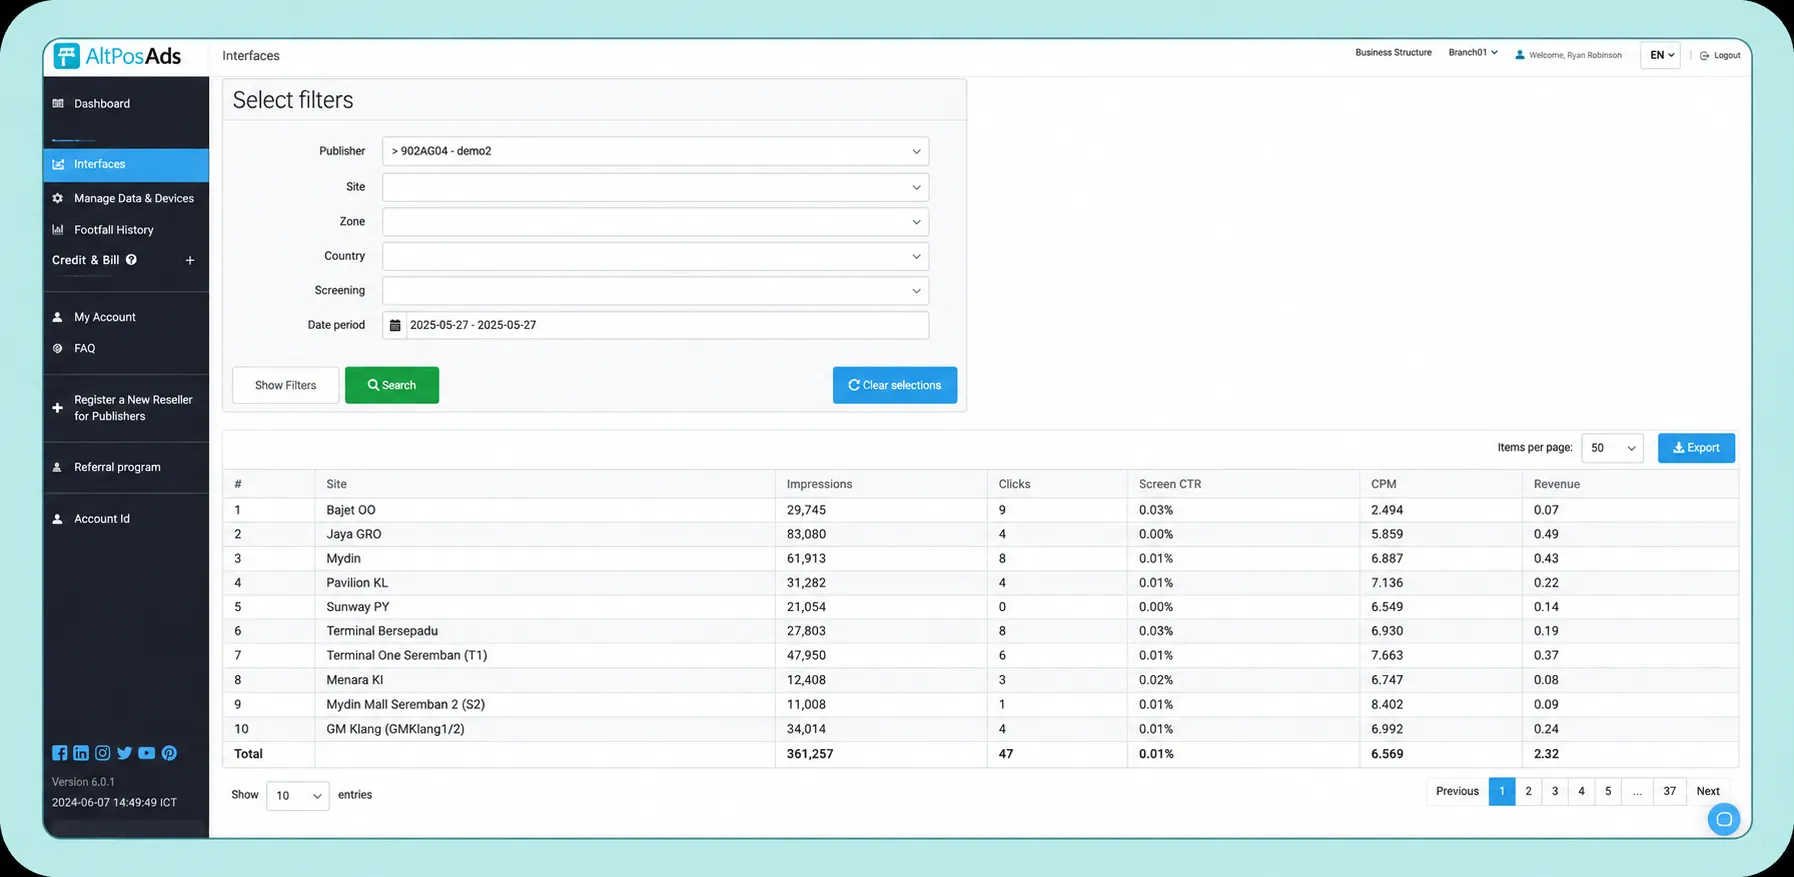Click Terminal One Seremban (T1) cell
Image resolution: width=1794 pixels, height=877 pixels.
click(x=544, y=656)
